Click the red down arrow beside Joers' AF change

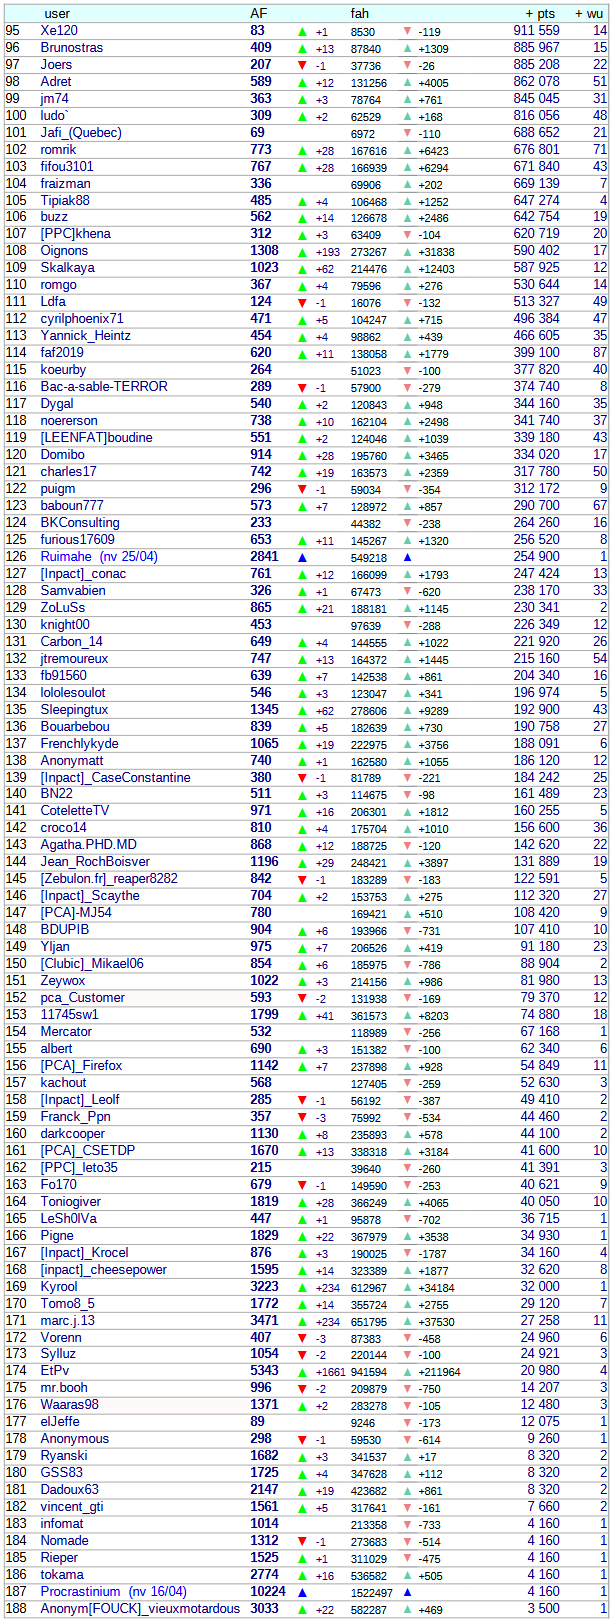(x=302, y=66)
